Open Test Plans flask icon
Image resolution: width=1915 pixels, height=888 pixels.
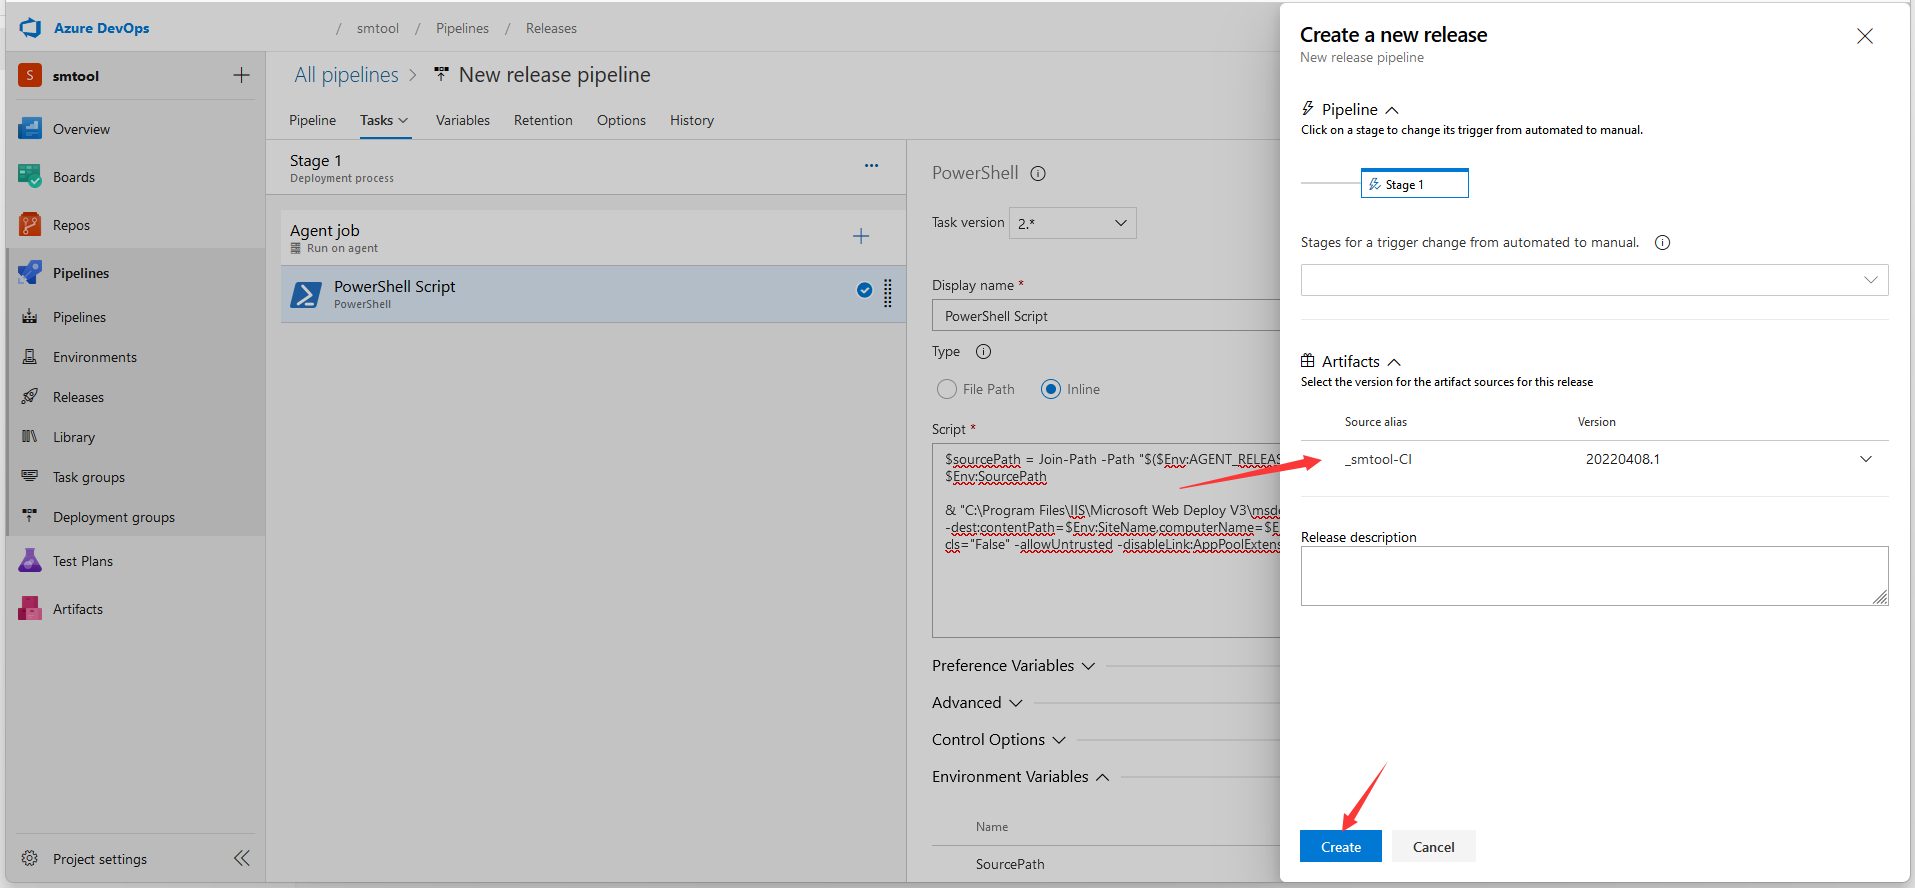coord(30,561)
